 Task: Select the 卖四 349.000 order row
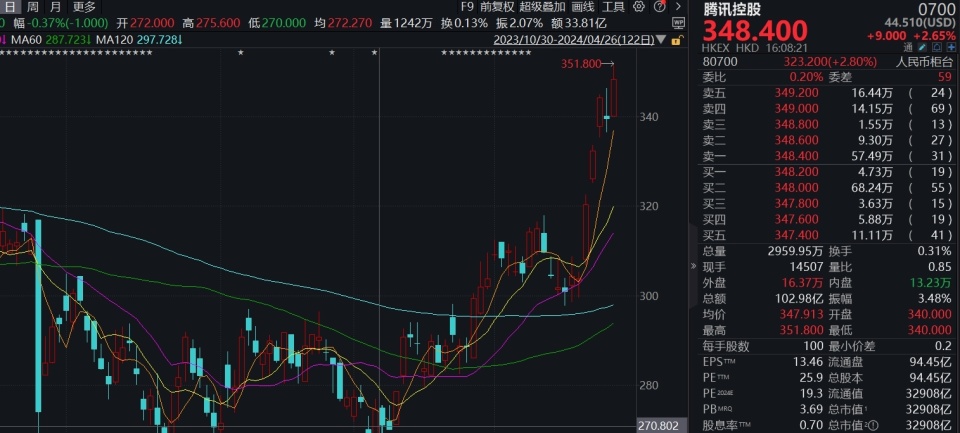pyautogui.click(x=829, y=108)
